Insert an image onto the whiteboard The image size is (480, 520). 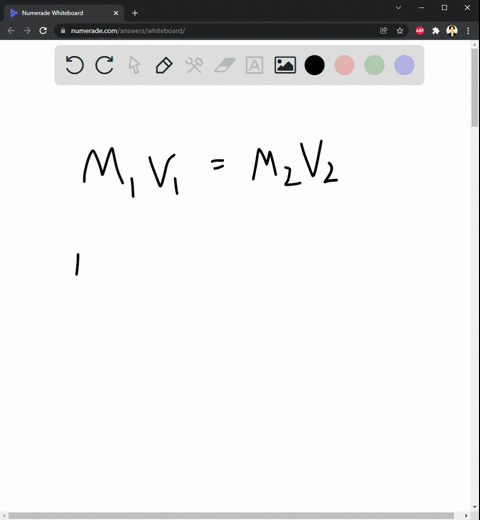[285, 65]
